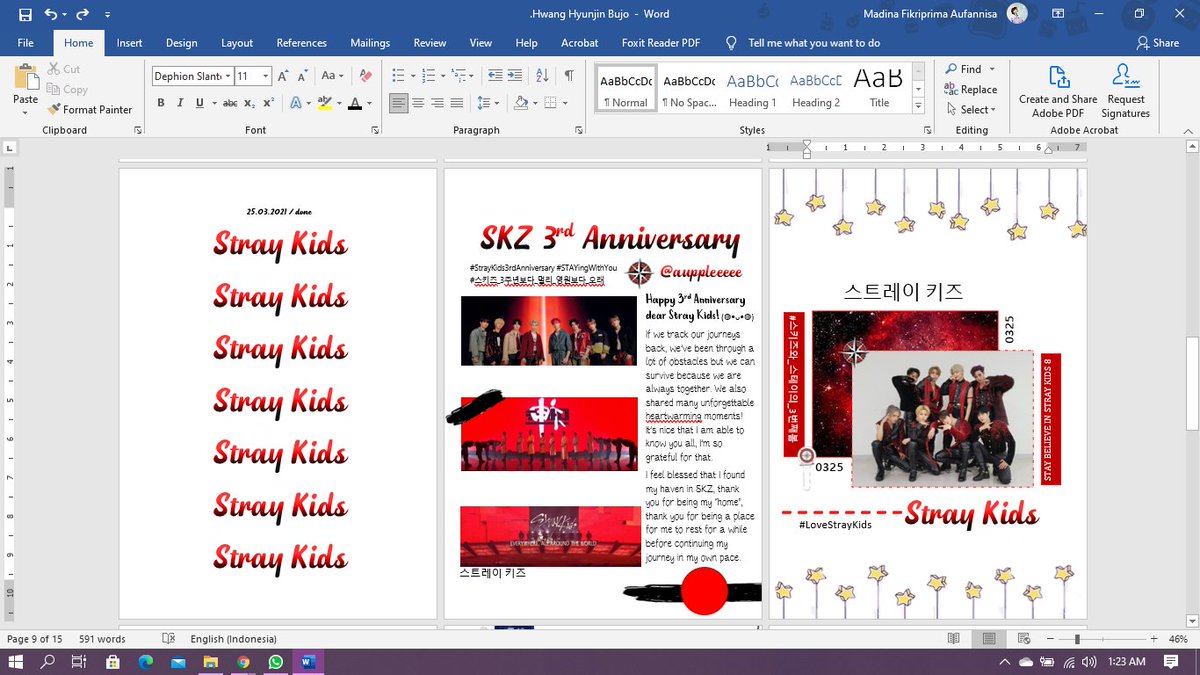
Task: Adjust the zoom slider handle
Action: tap(1077, 639)
